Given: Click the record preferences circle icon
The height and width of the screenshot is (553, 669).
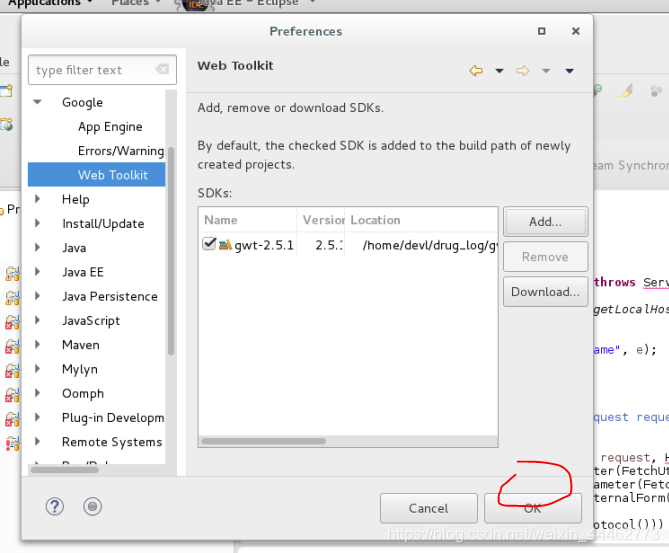Looking at the screenshot, I should (92, 506).
